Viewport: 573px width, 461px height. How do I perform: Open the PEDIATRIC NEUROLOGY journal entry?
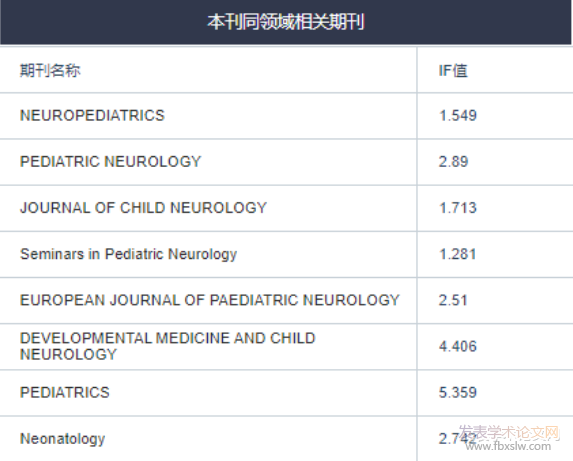110,161
